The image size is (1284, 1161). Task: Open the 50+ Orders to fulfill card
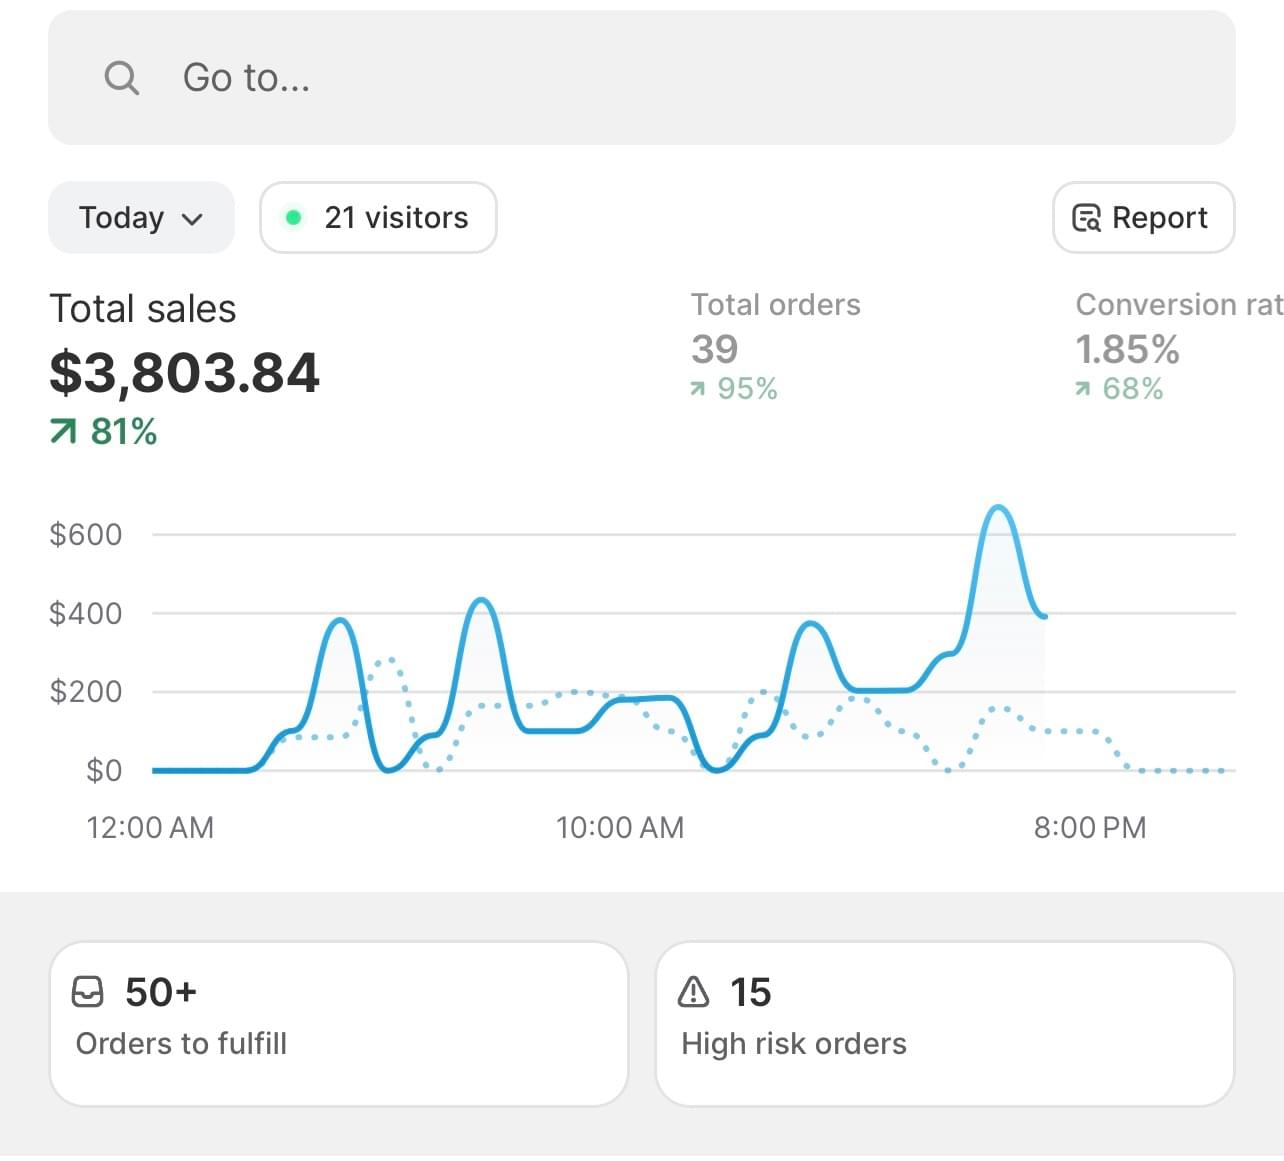click(338, 1023)
